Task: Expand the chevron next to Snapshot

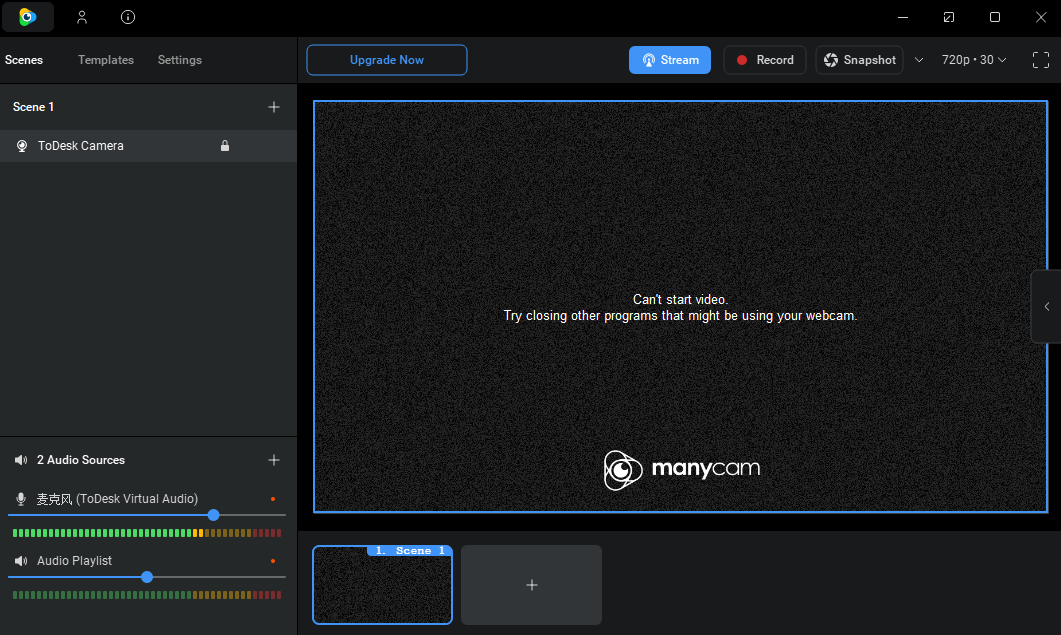Action: click(x=919, y=59)
